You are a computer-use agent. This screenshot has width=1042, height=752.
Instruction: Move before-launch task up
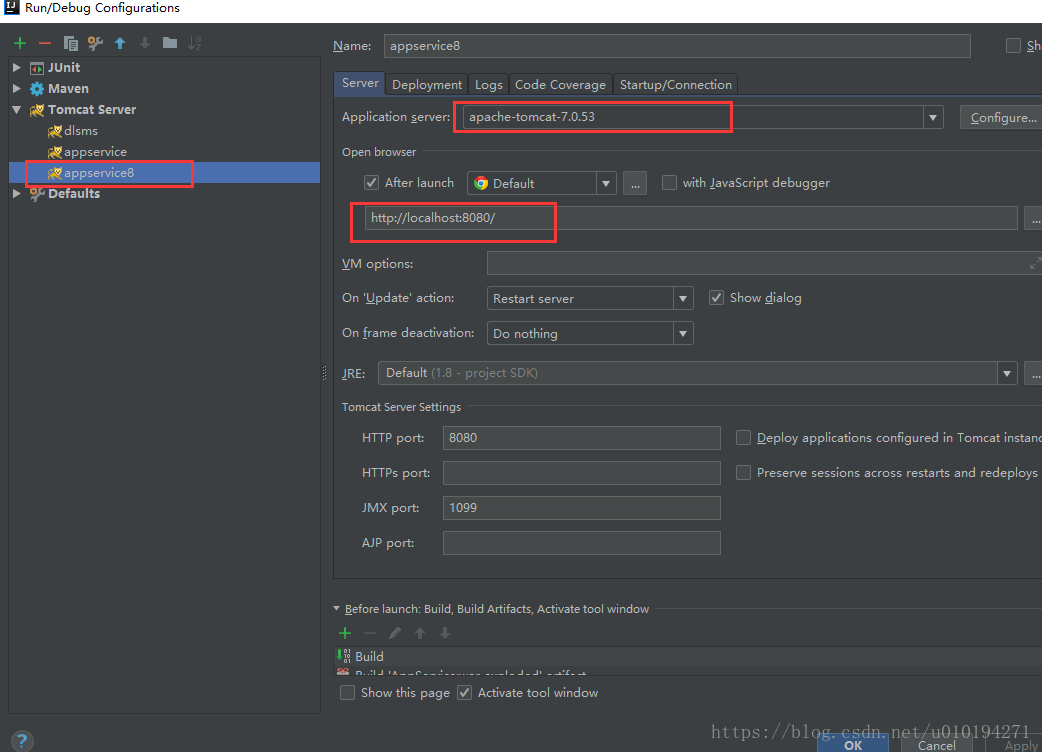coord(420,633)
